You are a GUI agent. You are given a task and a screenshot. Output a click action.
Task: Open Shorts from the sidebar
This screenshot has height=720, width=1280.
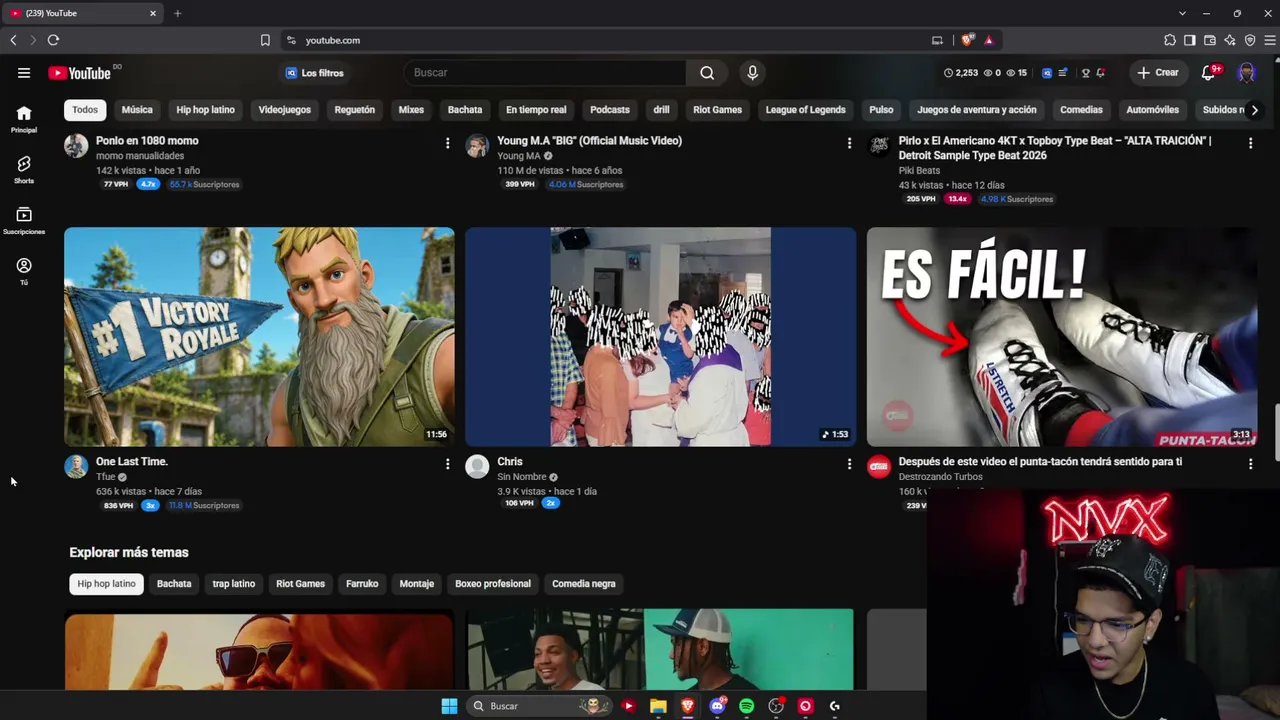click(24, 169)
